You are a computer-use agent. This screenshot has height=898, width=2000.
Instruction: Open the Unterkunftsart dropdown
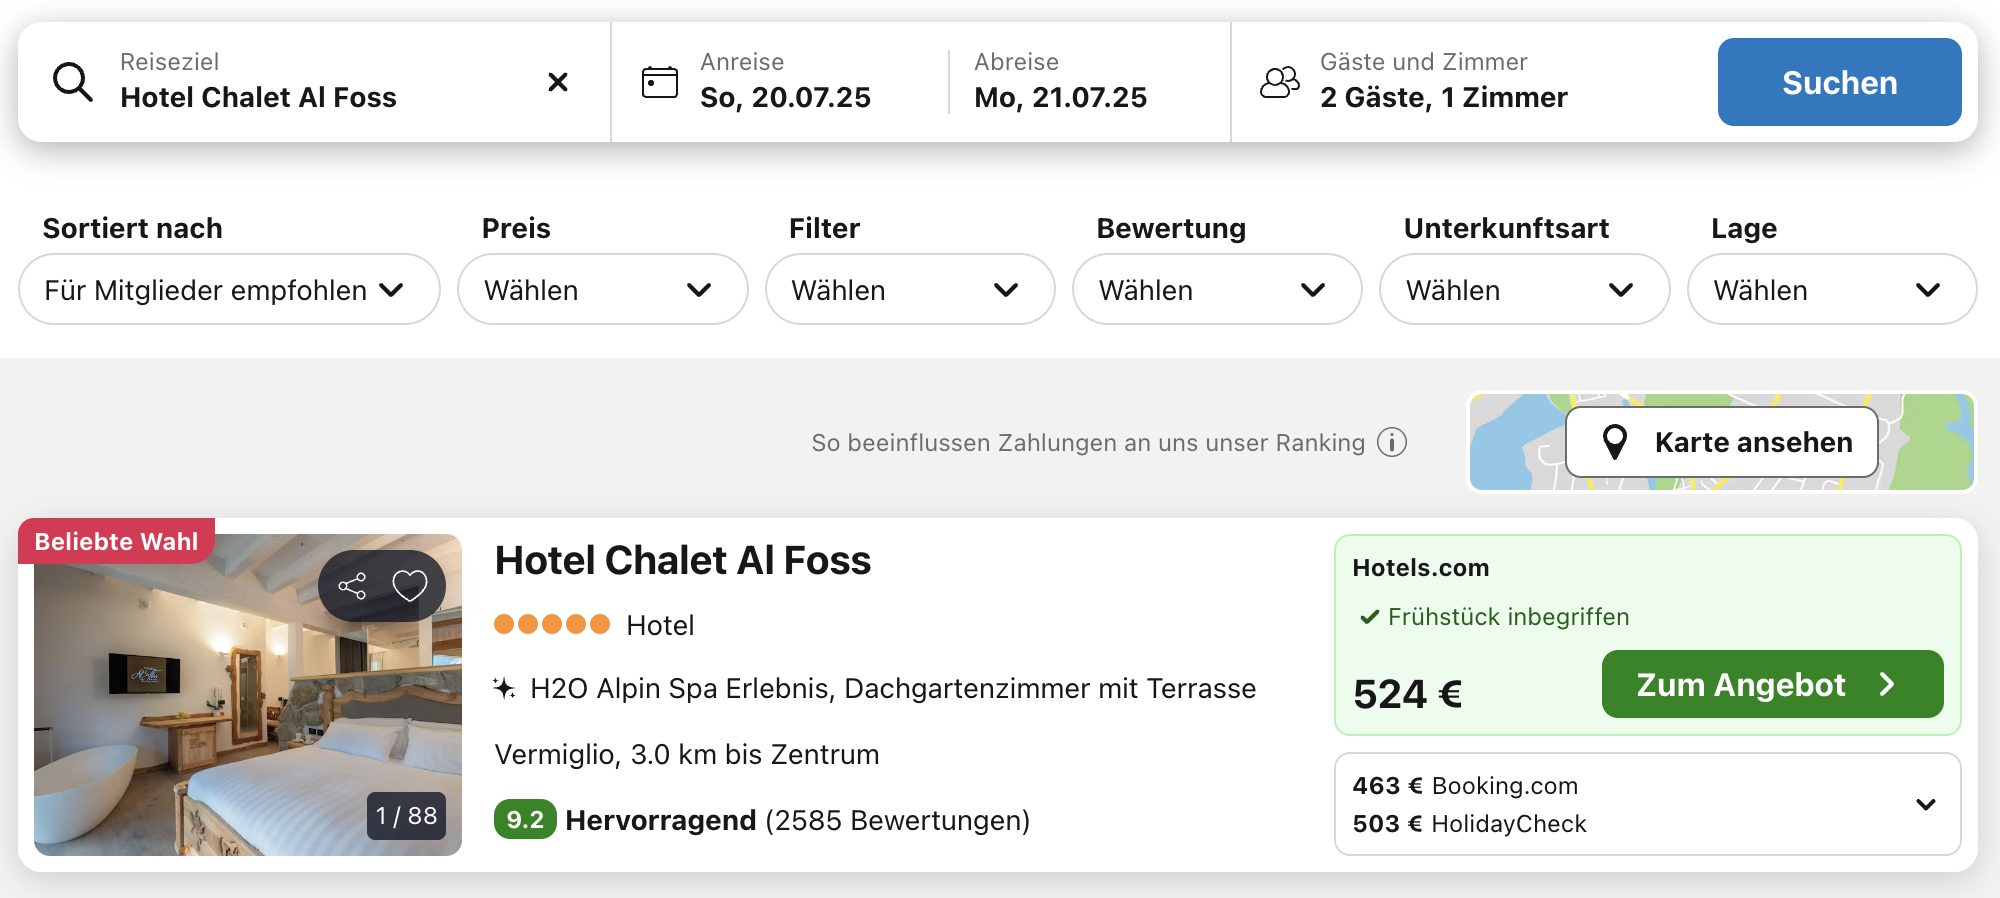1524,289
